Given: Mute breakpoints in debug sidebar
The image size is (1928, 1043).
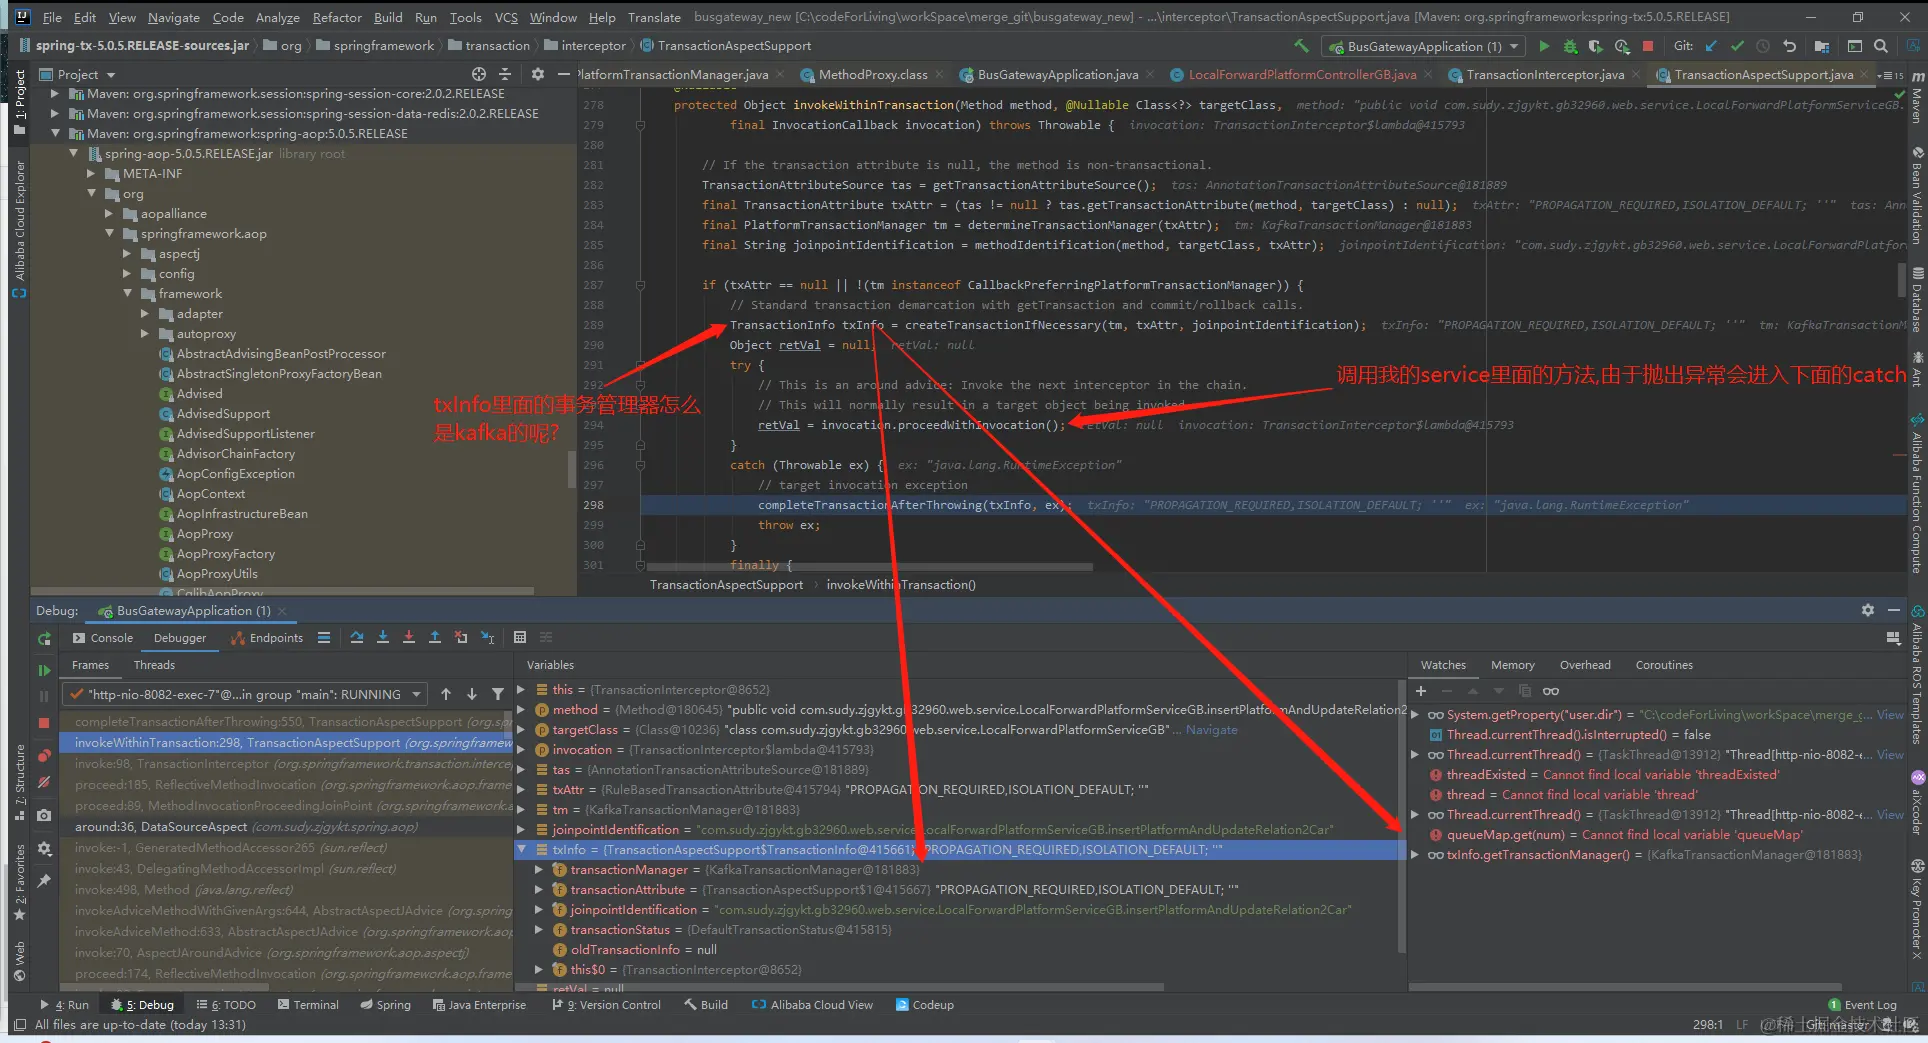Looking at the screenshot, I should pyautogui.click(x=44, y=782).
